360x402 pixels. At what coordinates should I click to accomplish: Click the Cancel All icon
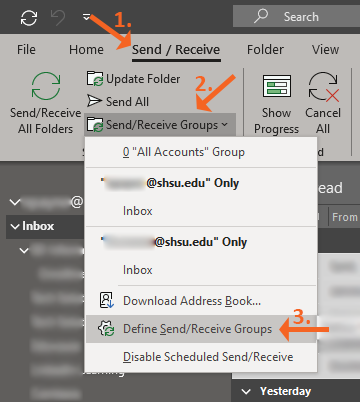[x=323, y=86]
